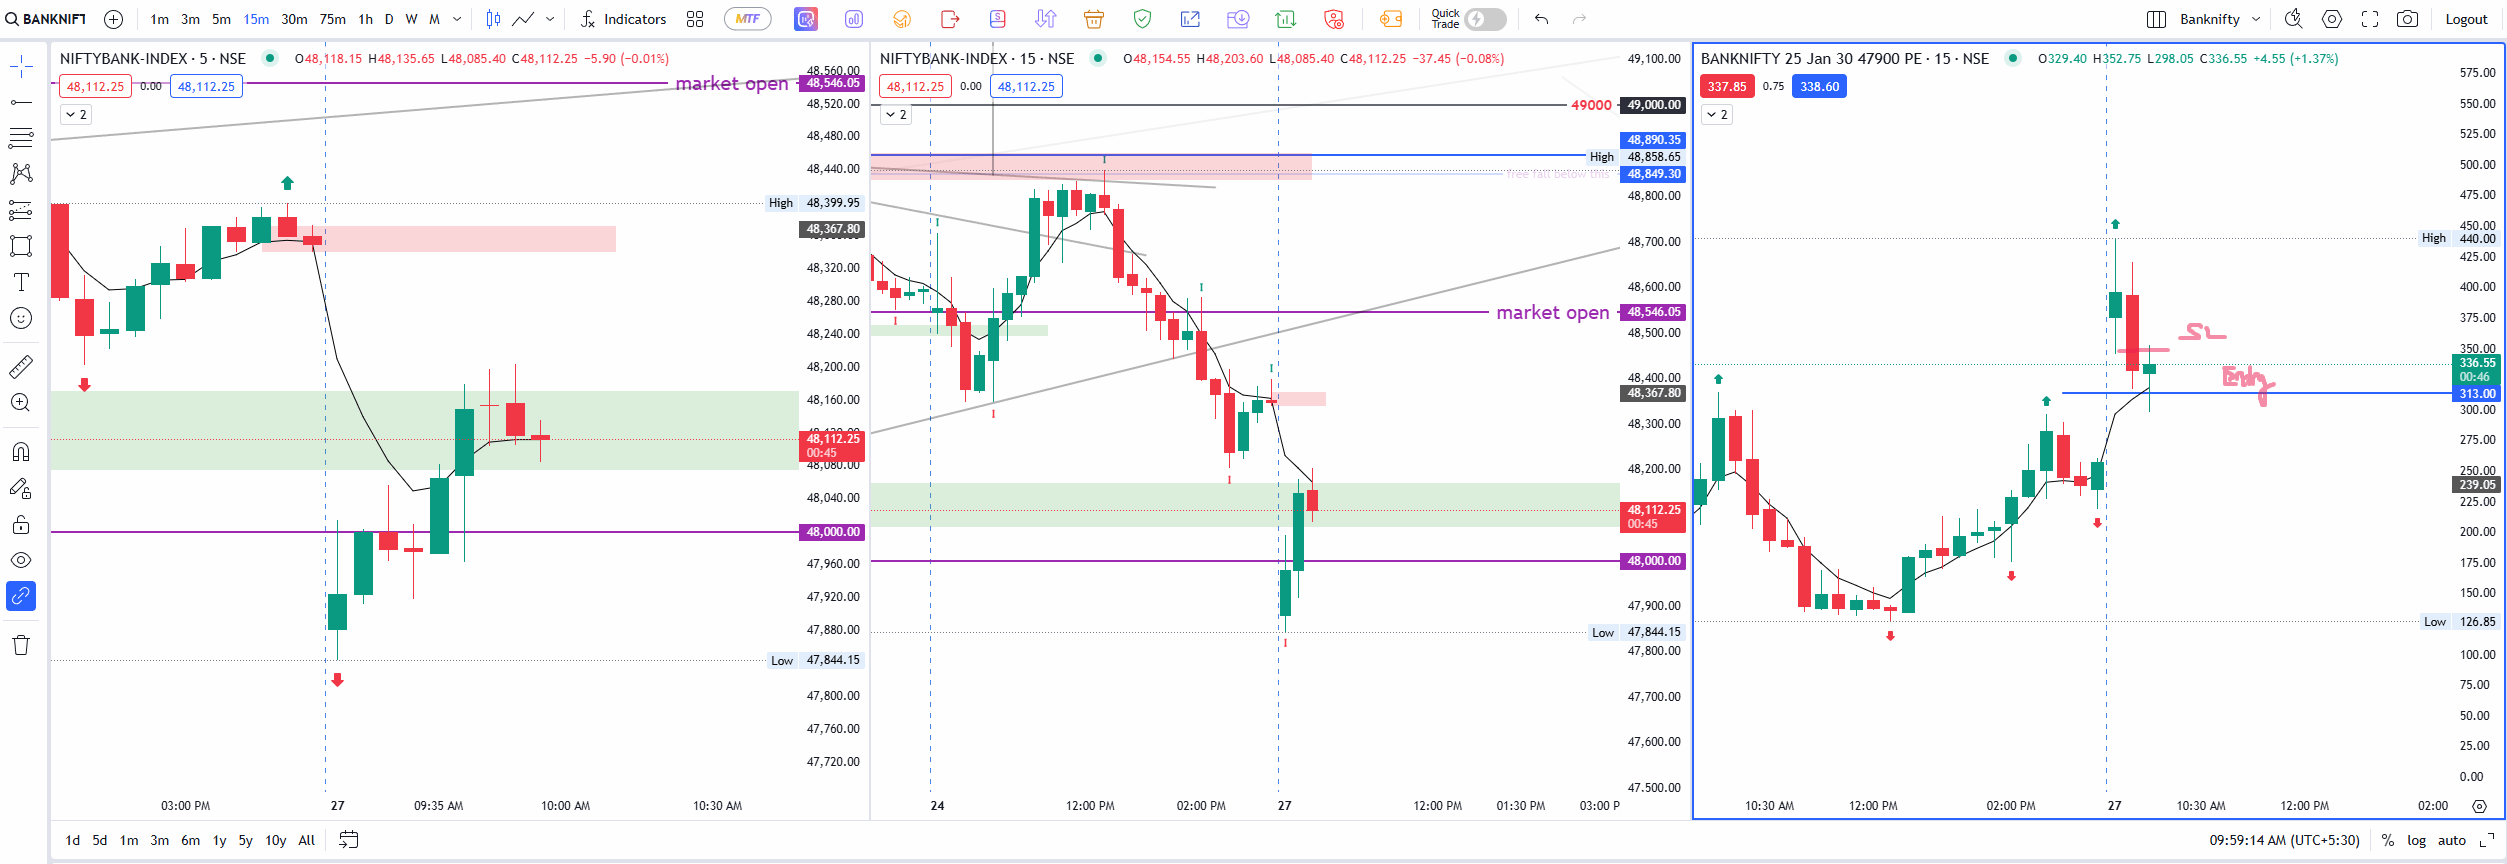
Task: Take a chart snapshot with camera icon
Action: (x=2408, y=19)
